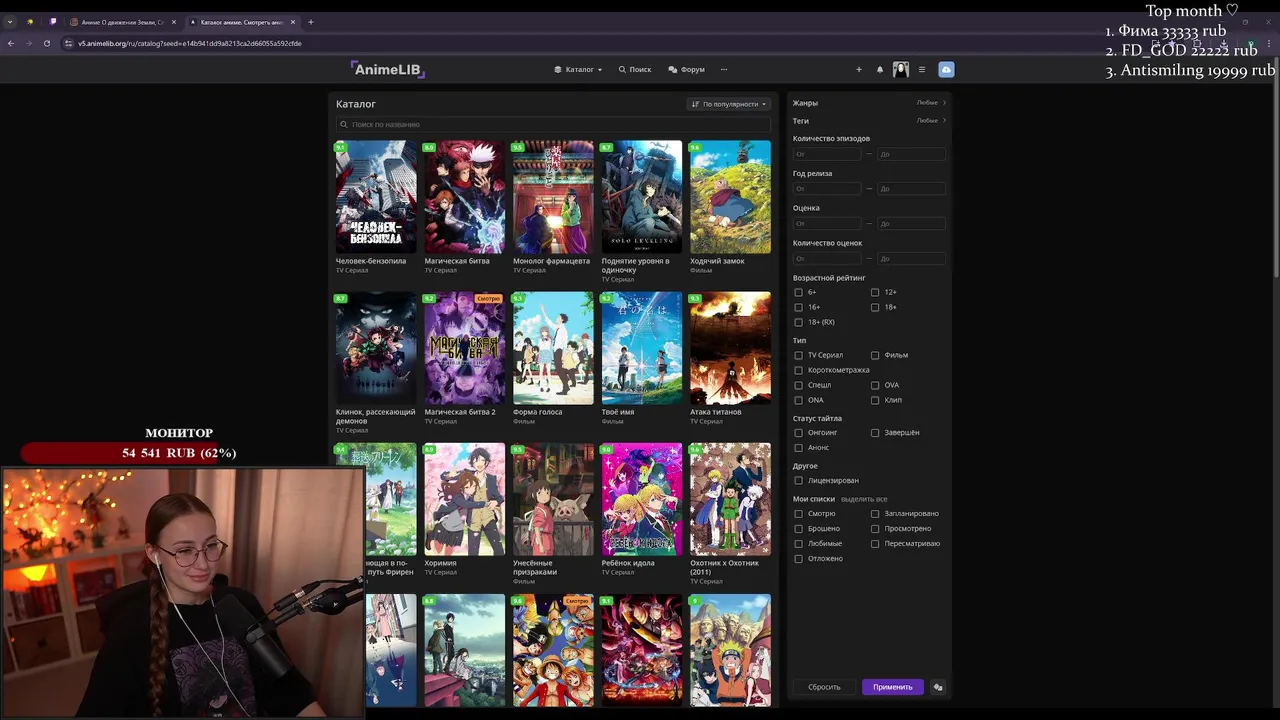Open Поиск in the site header

coord(635,70)
